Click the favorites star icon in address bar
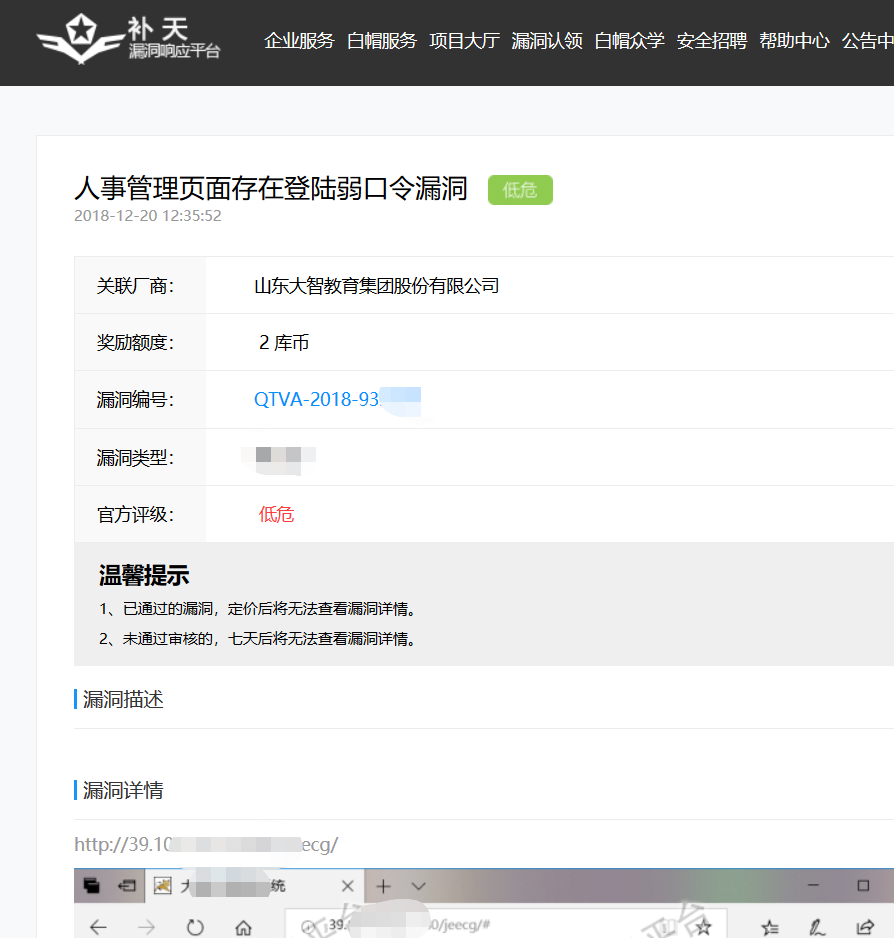Image resolution: width=894 pixels, height=938 pixels. pyautogui.click(x=704, y=926)
